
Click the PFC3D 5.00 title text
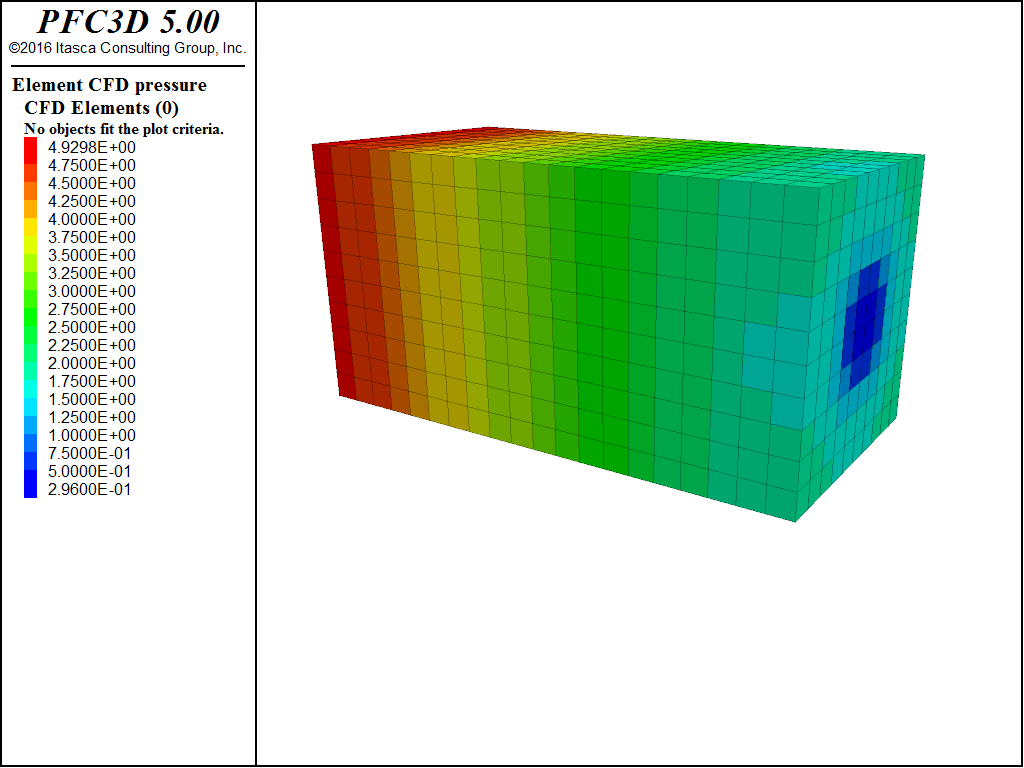click(128, 22)
